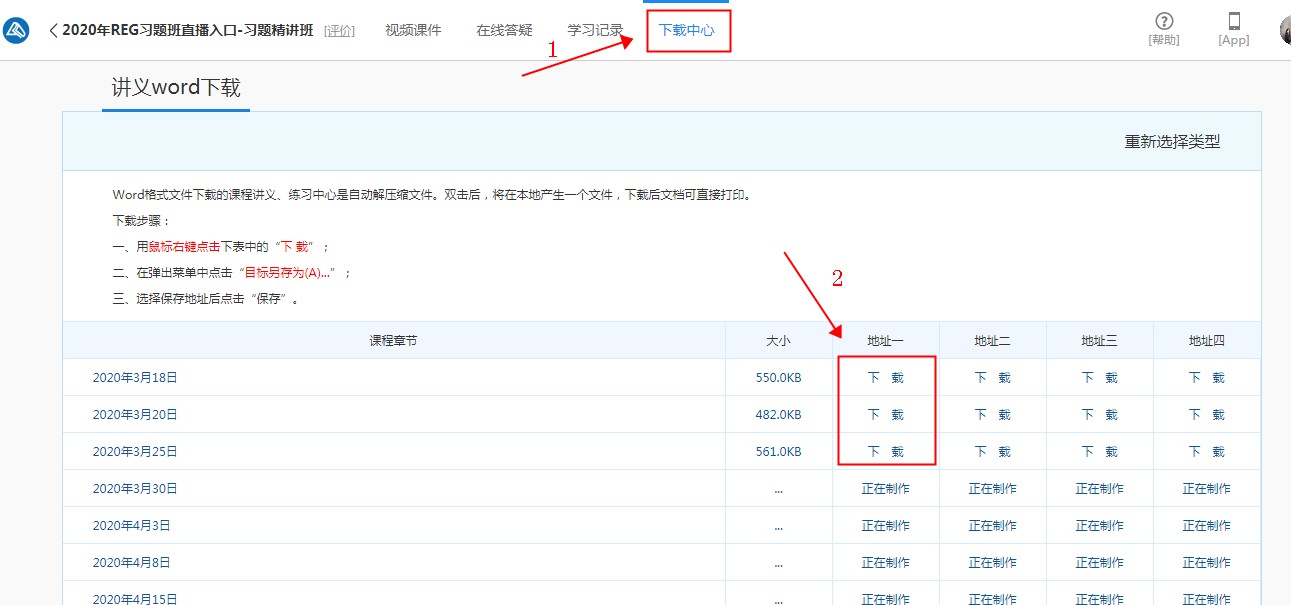1291x605 pixels.
Task: Download 2020年3月18日 file from 地址四
Action: tap(1206, 378)
